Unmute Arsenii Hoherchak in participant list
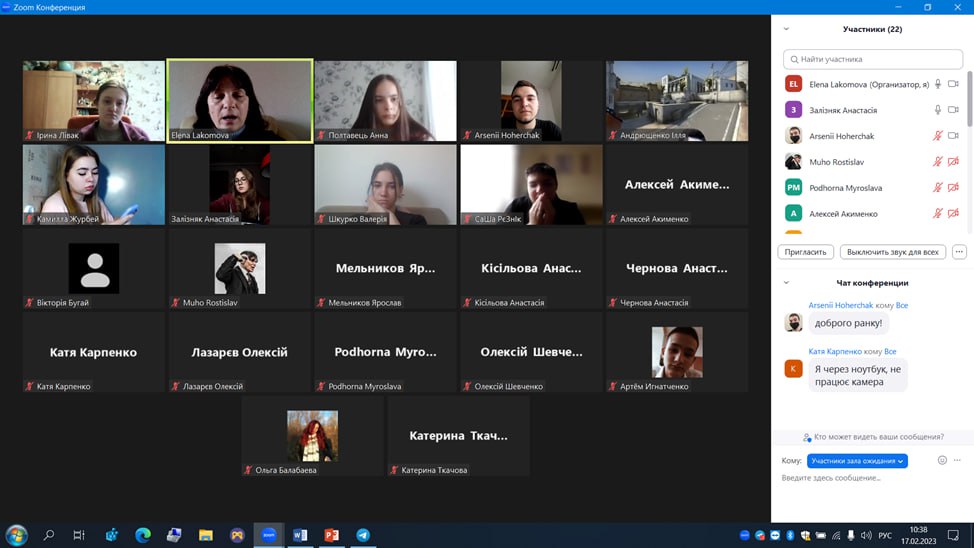Viewport: 974px width, 548px height. pyautogui.click(x=938, y=136)
